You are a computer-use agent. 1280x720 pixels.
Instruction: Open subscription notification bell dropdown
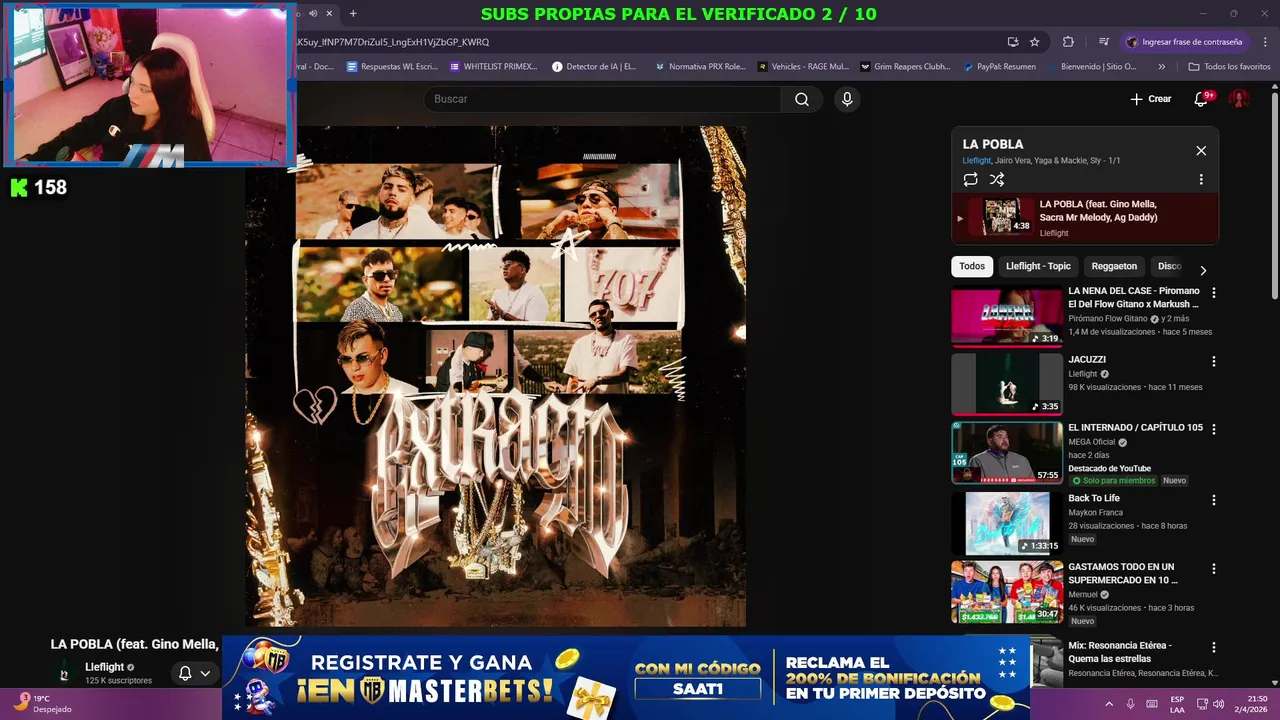[194, 673]
